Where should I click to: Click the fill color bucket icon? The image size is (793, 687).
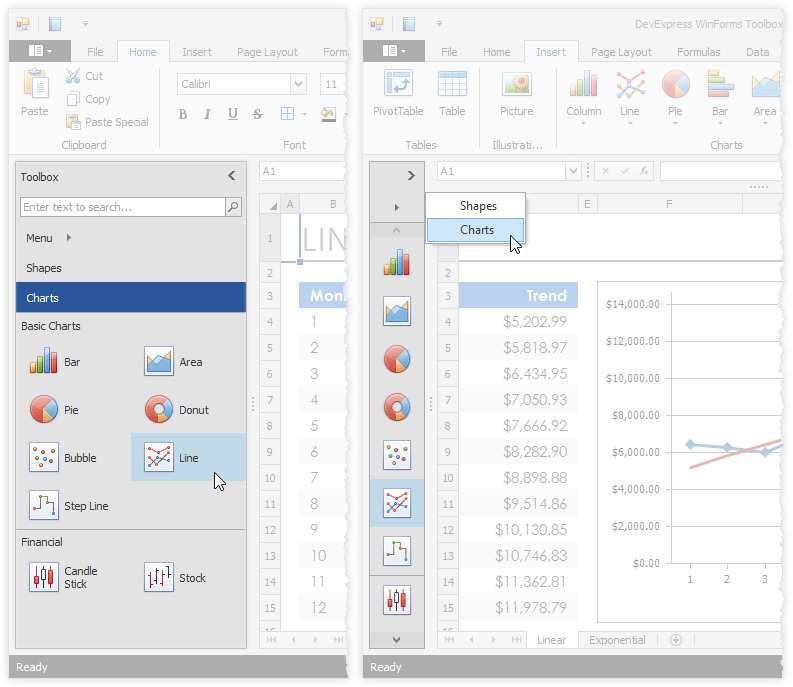[328, 114]
